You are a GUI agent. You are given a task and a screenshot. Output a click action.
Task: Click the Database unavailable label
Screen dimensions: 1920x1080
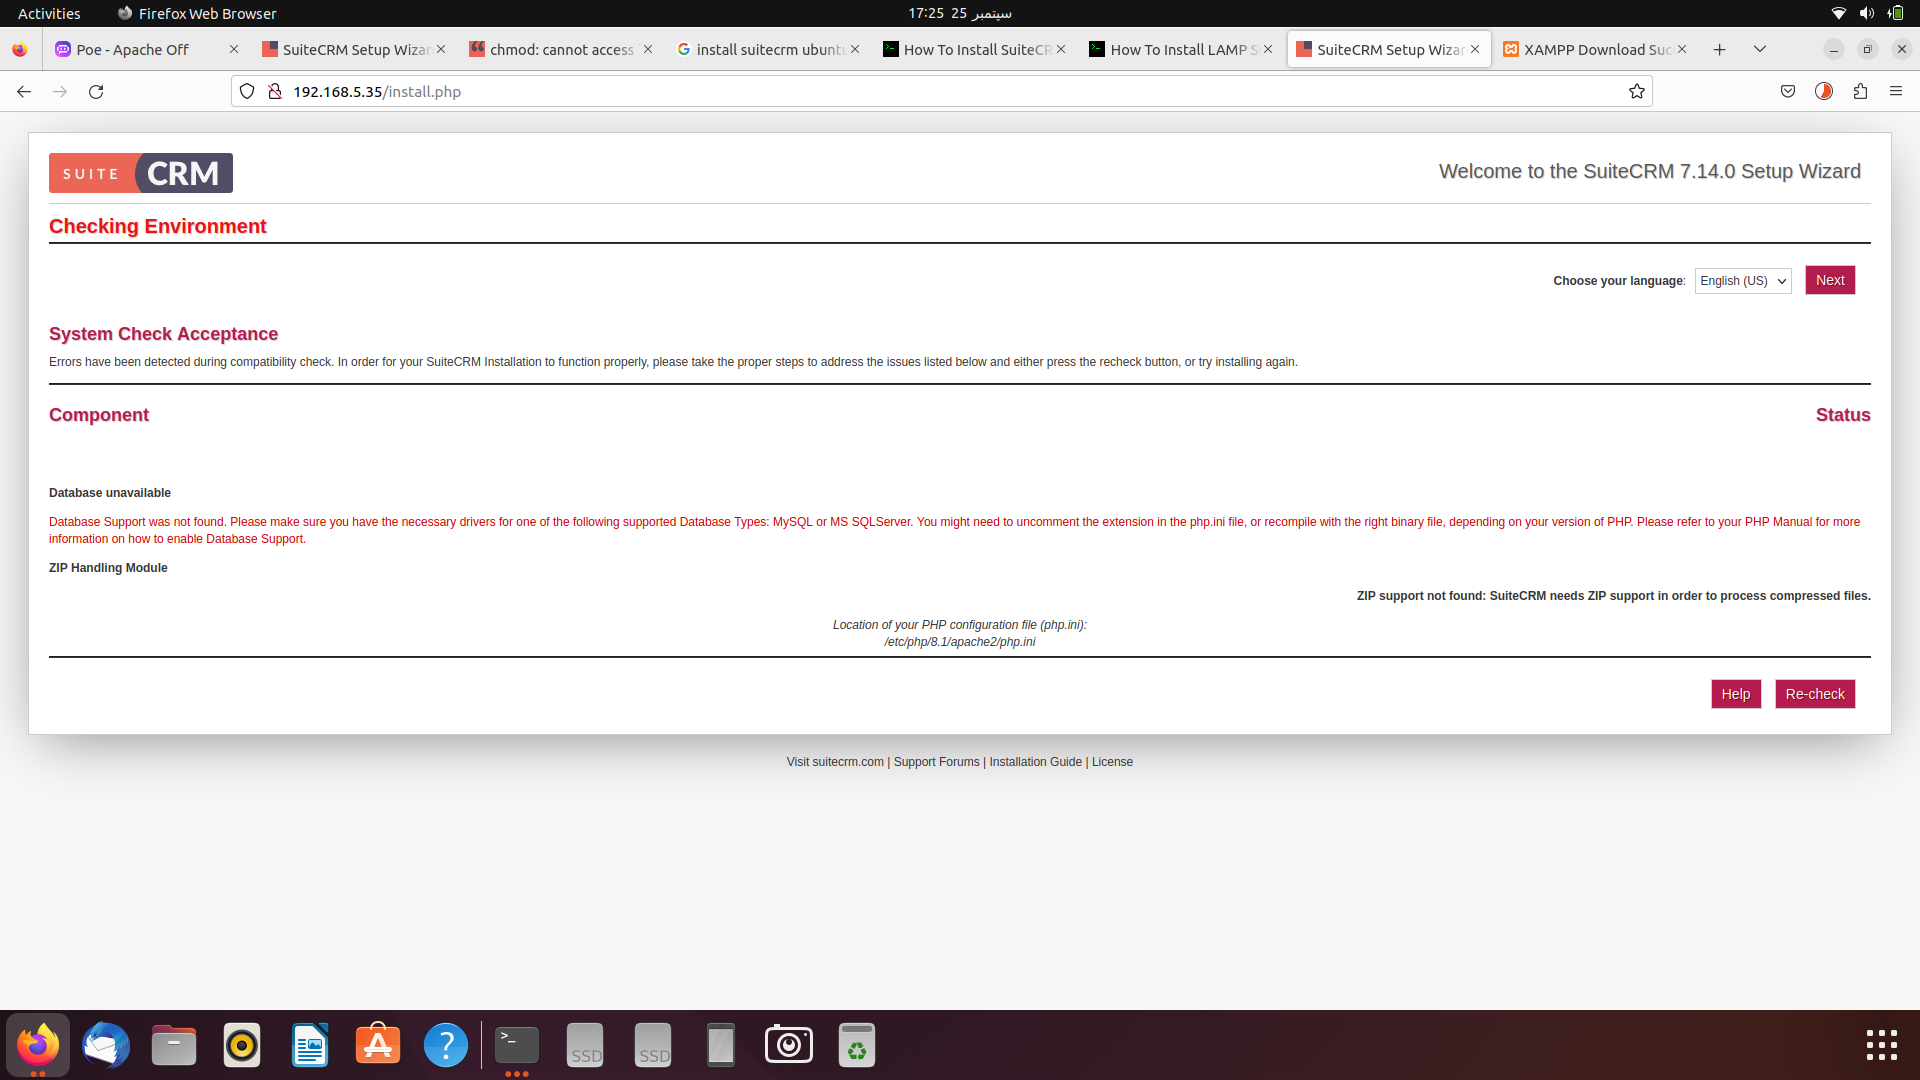click(110, 493)
